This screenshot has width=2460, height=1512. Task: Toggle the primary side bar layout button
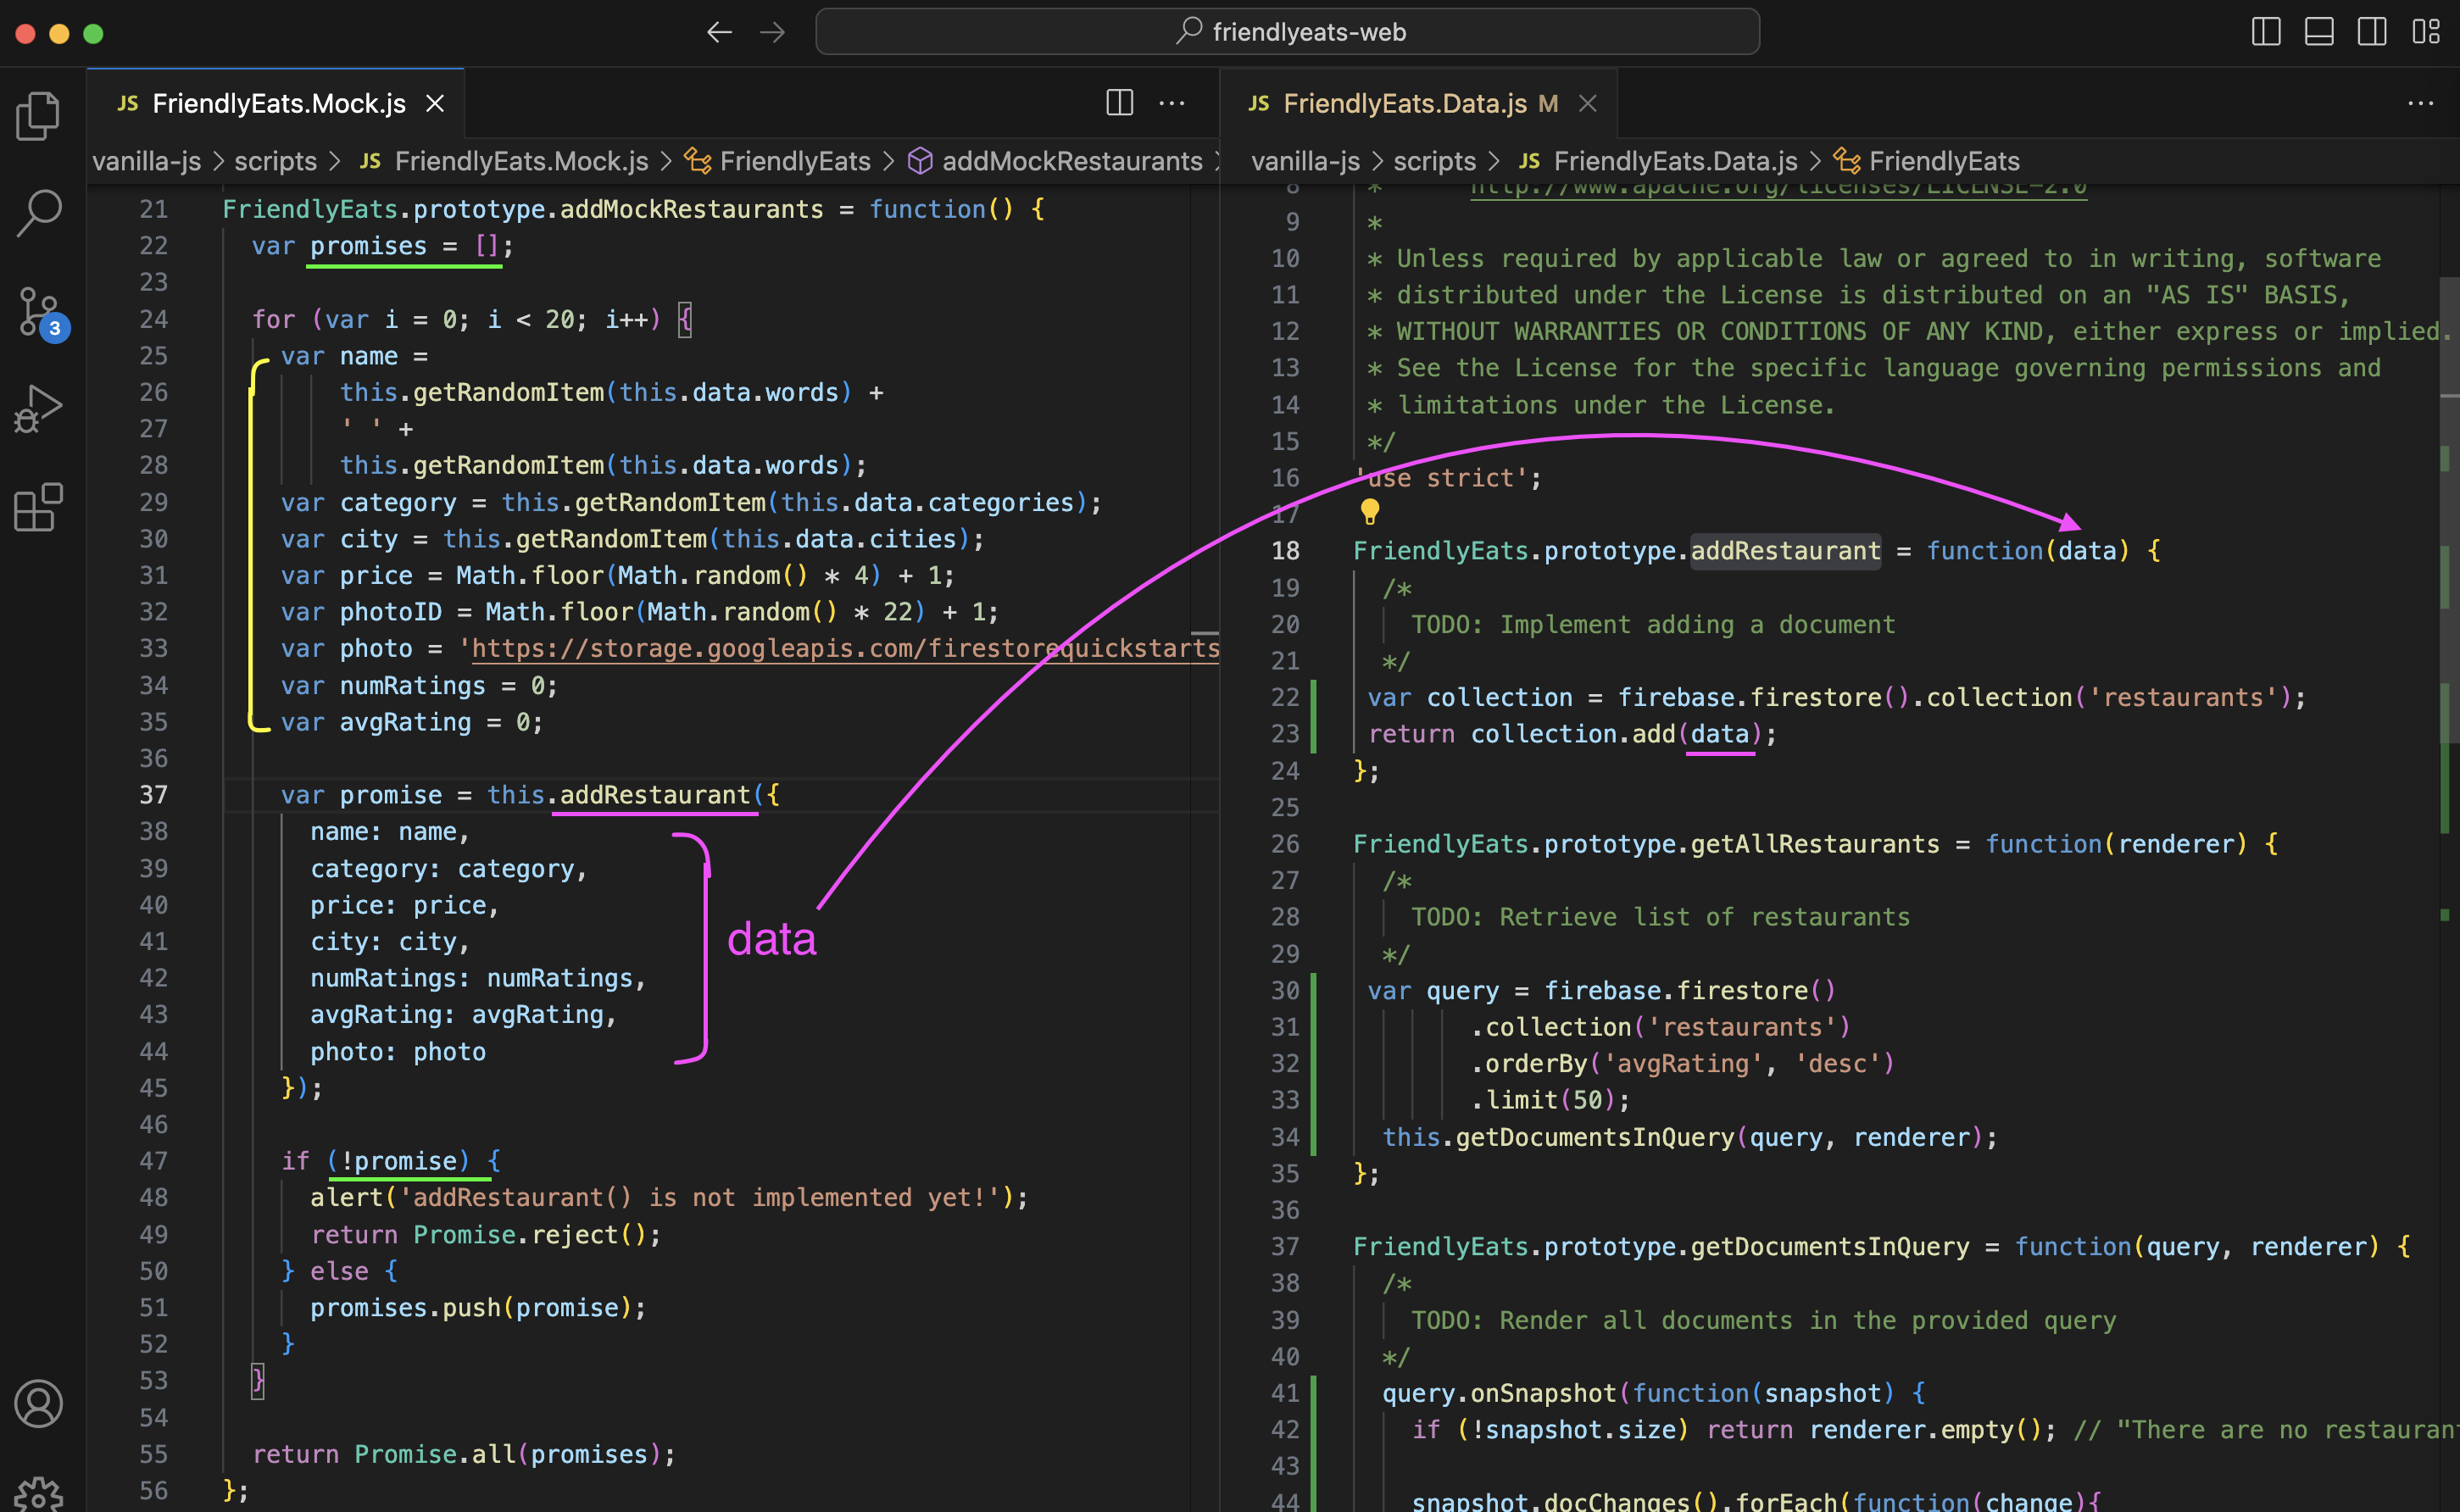coord(2265,32)
